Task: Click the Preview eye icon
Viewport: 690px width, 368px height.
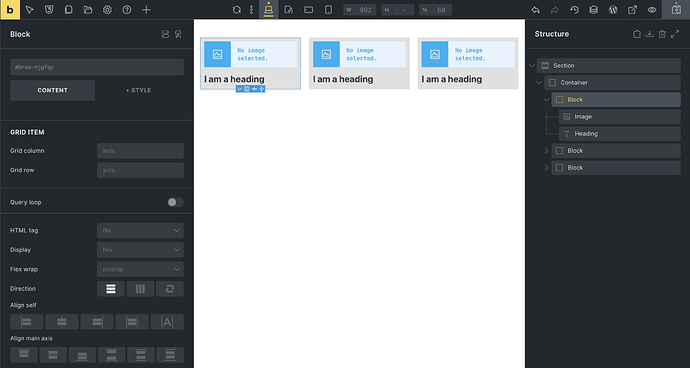Action: pyautogui.click(x=652, y=10)
